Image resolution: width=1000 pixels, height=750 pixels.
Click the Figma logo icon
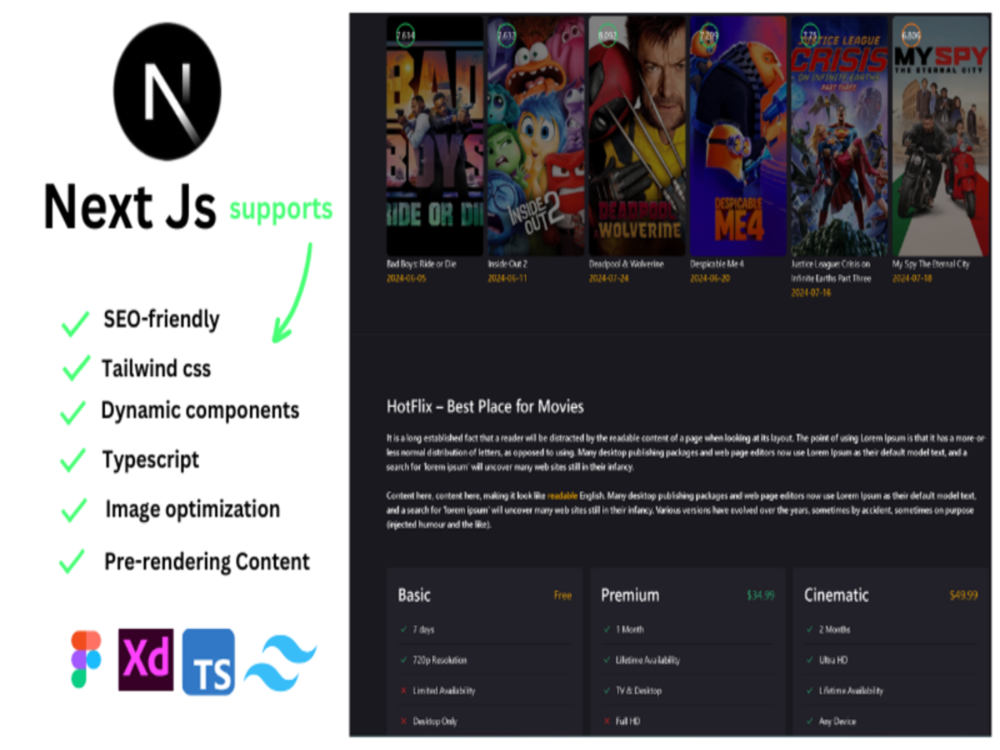pos(86,659)
